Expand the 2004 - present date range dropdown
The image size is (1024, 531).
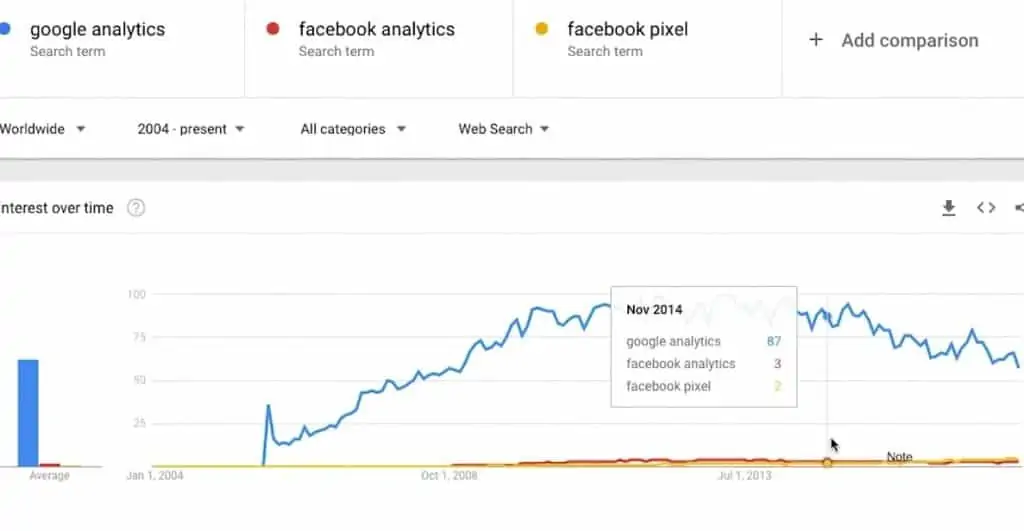click(x=191, y=129)
